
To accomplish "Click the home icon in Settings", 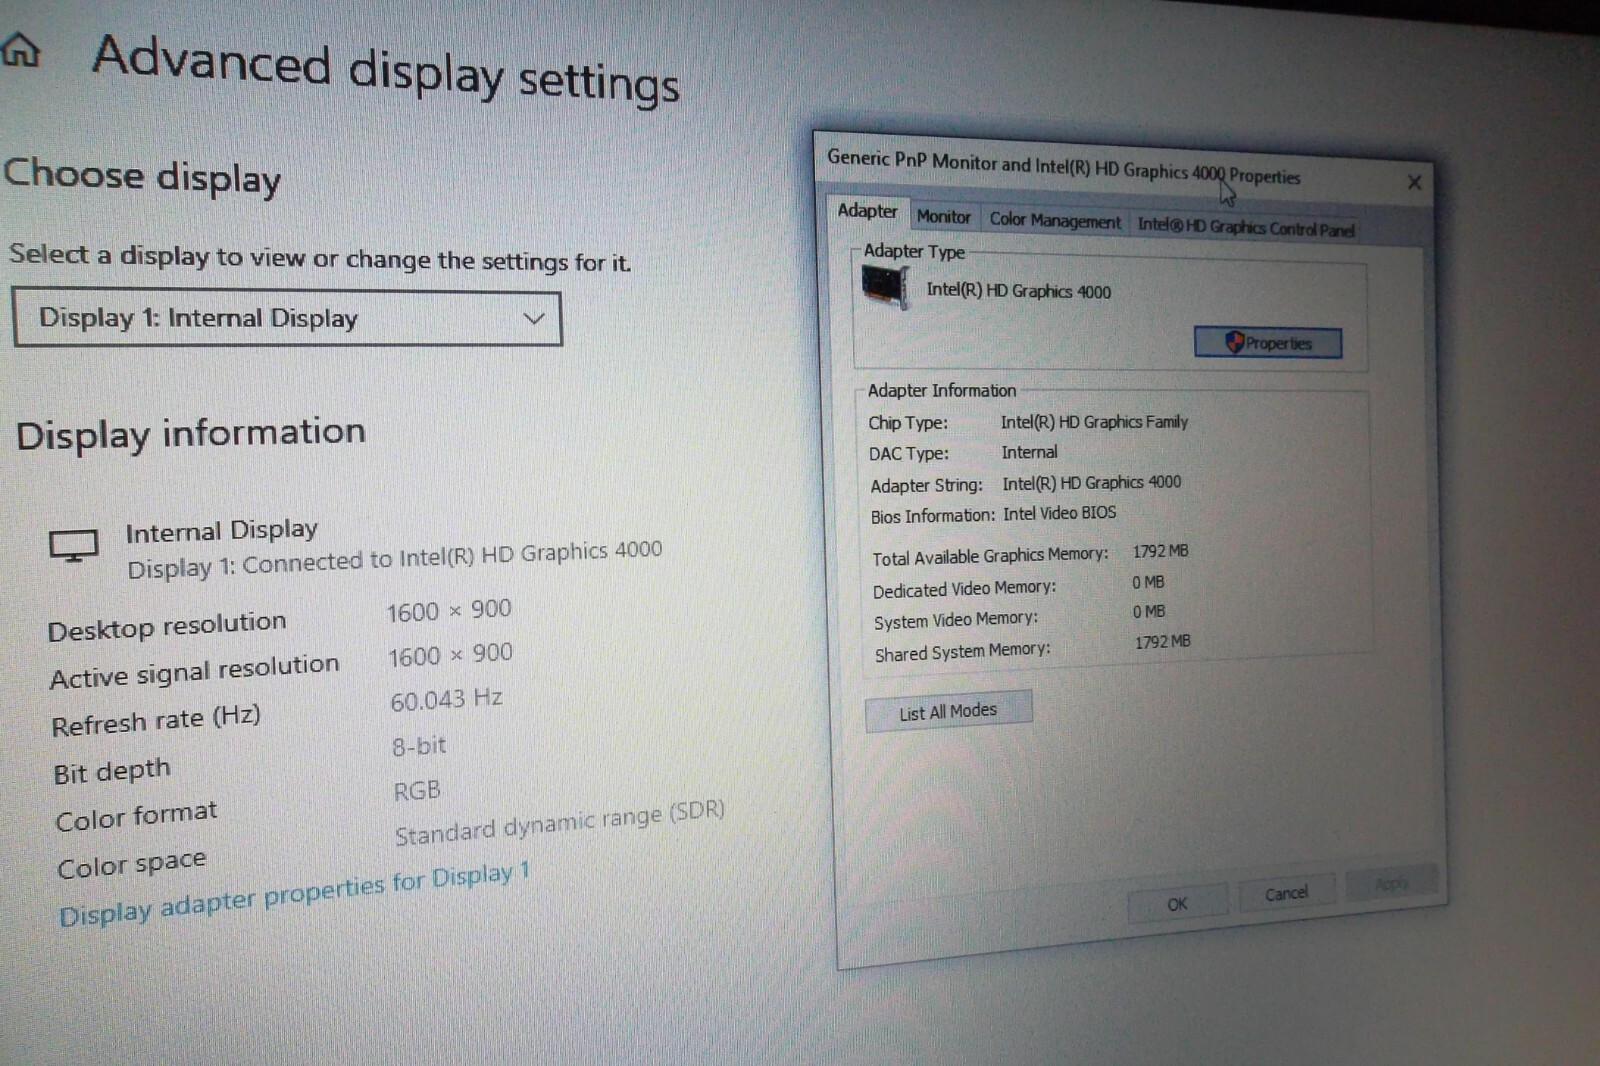I will point(20,49).
